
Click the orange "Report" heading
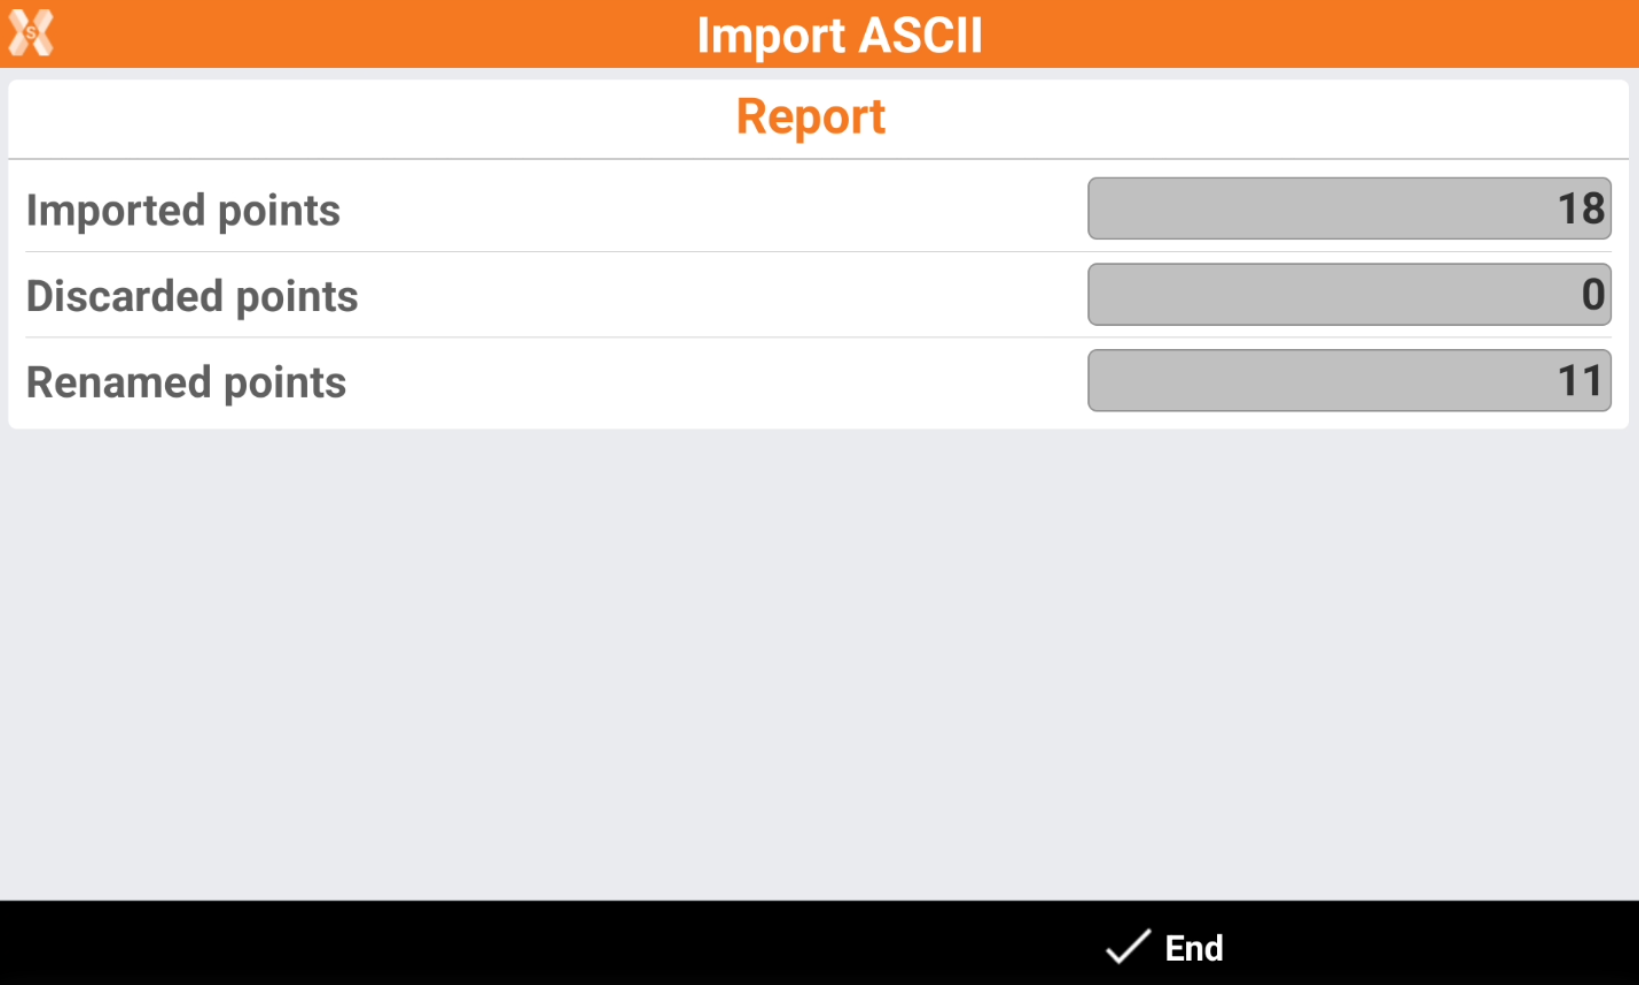click(x=810, y=117)
